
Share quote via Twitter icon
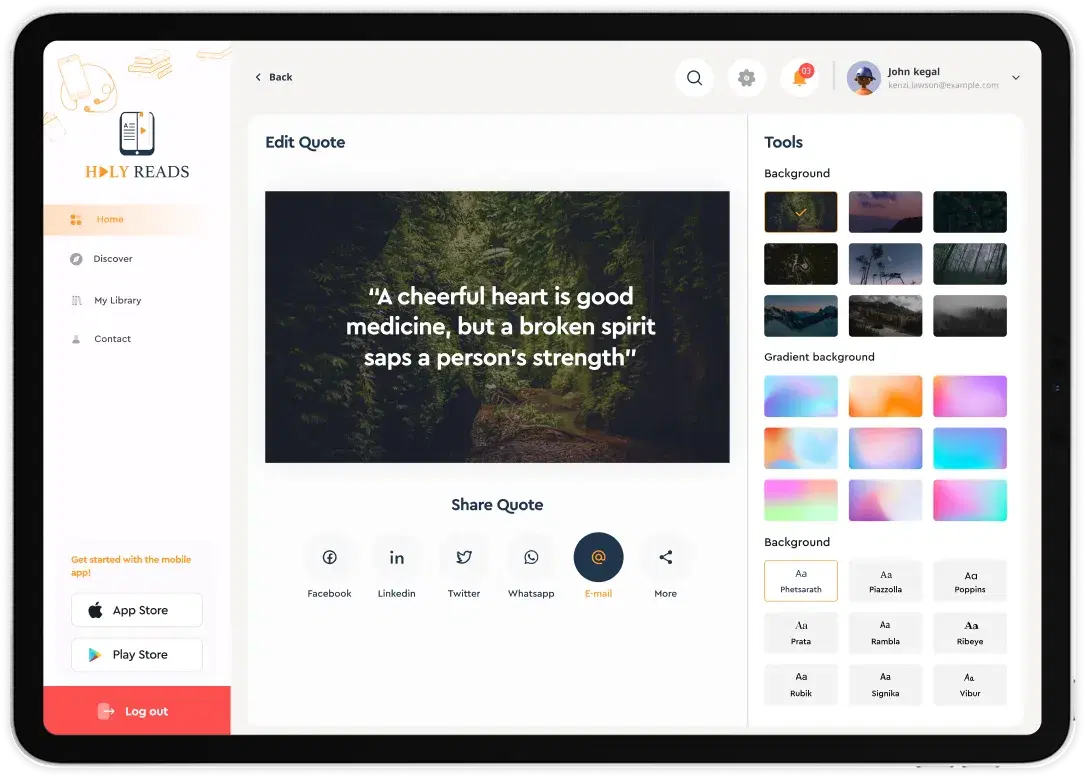click(464, 557)
